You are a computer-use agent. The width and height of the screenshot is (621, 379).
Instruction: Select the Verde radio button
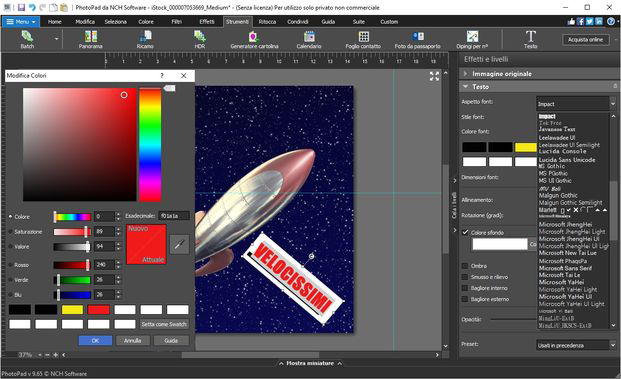coord(11,280)
